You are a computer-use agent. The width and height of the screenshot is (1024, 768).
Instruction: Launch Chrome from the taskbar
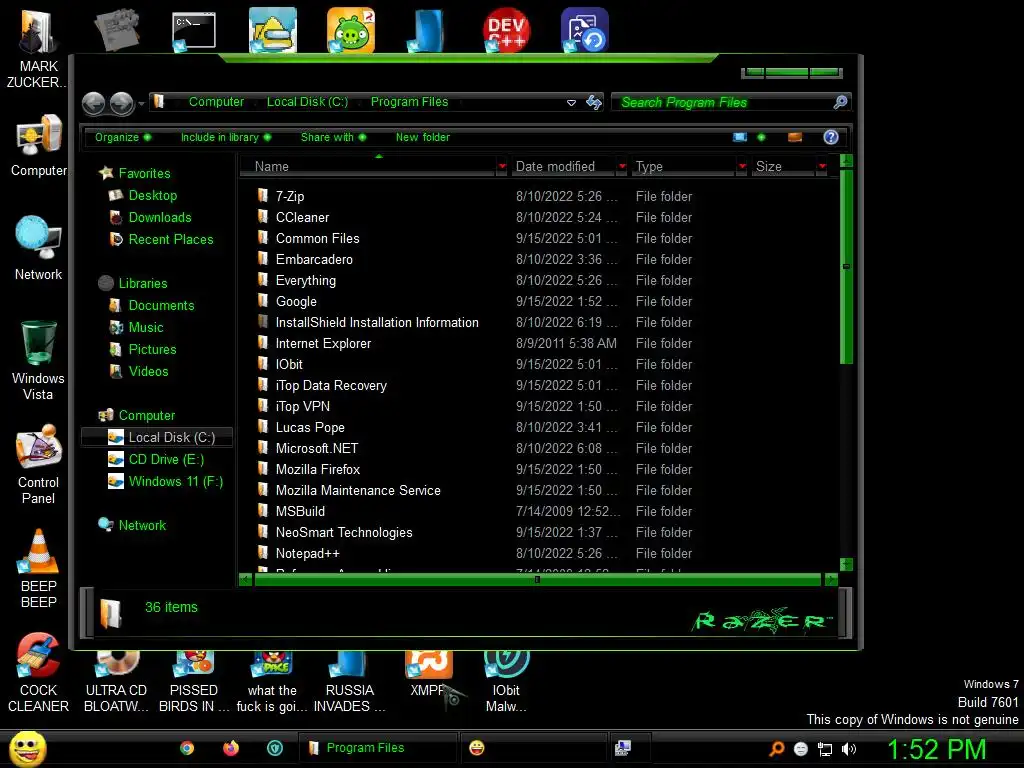coord(187,748)
